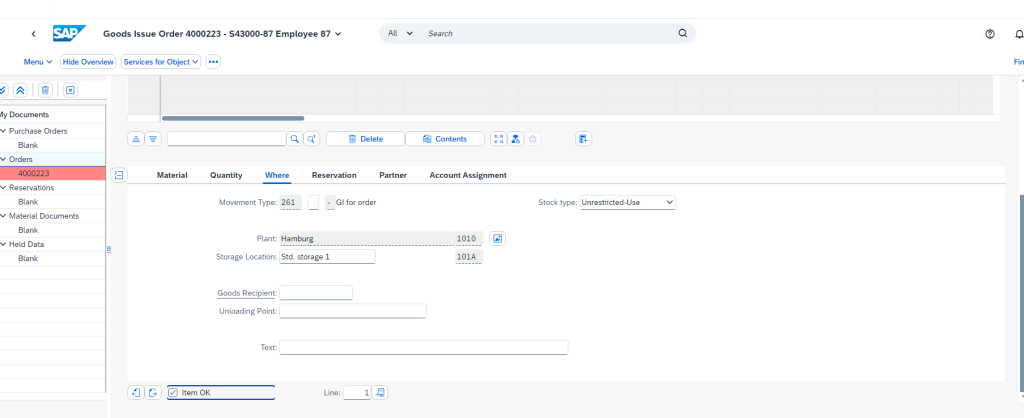The width and height of the screenshot is (1024, 418).
Task: Click the horizontal scrollbar of item grid
Action: [x=232, y=118]
